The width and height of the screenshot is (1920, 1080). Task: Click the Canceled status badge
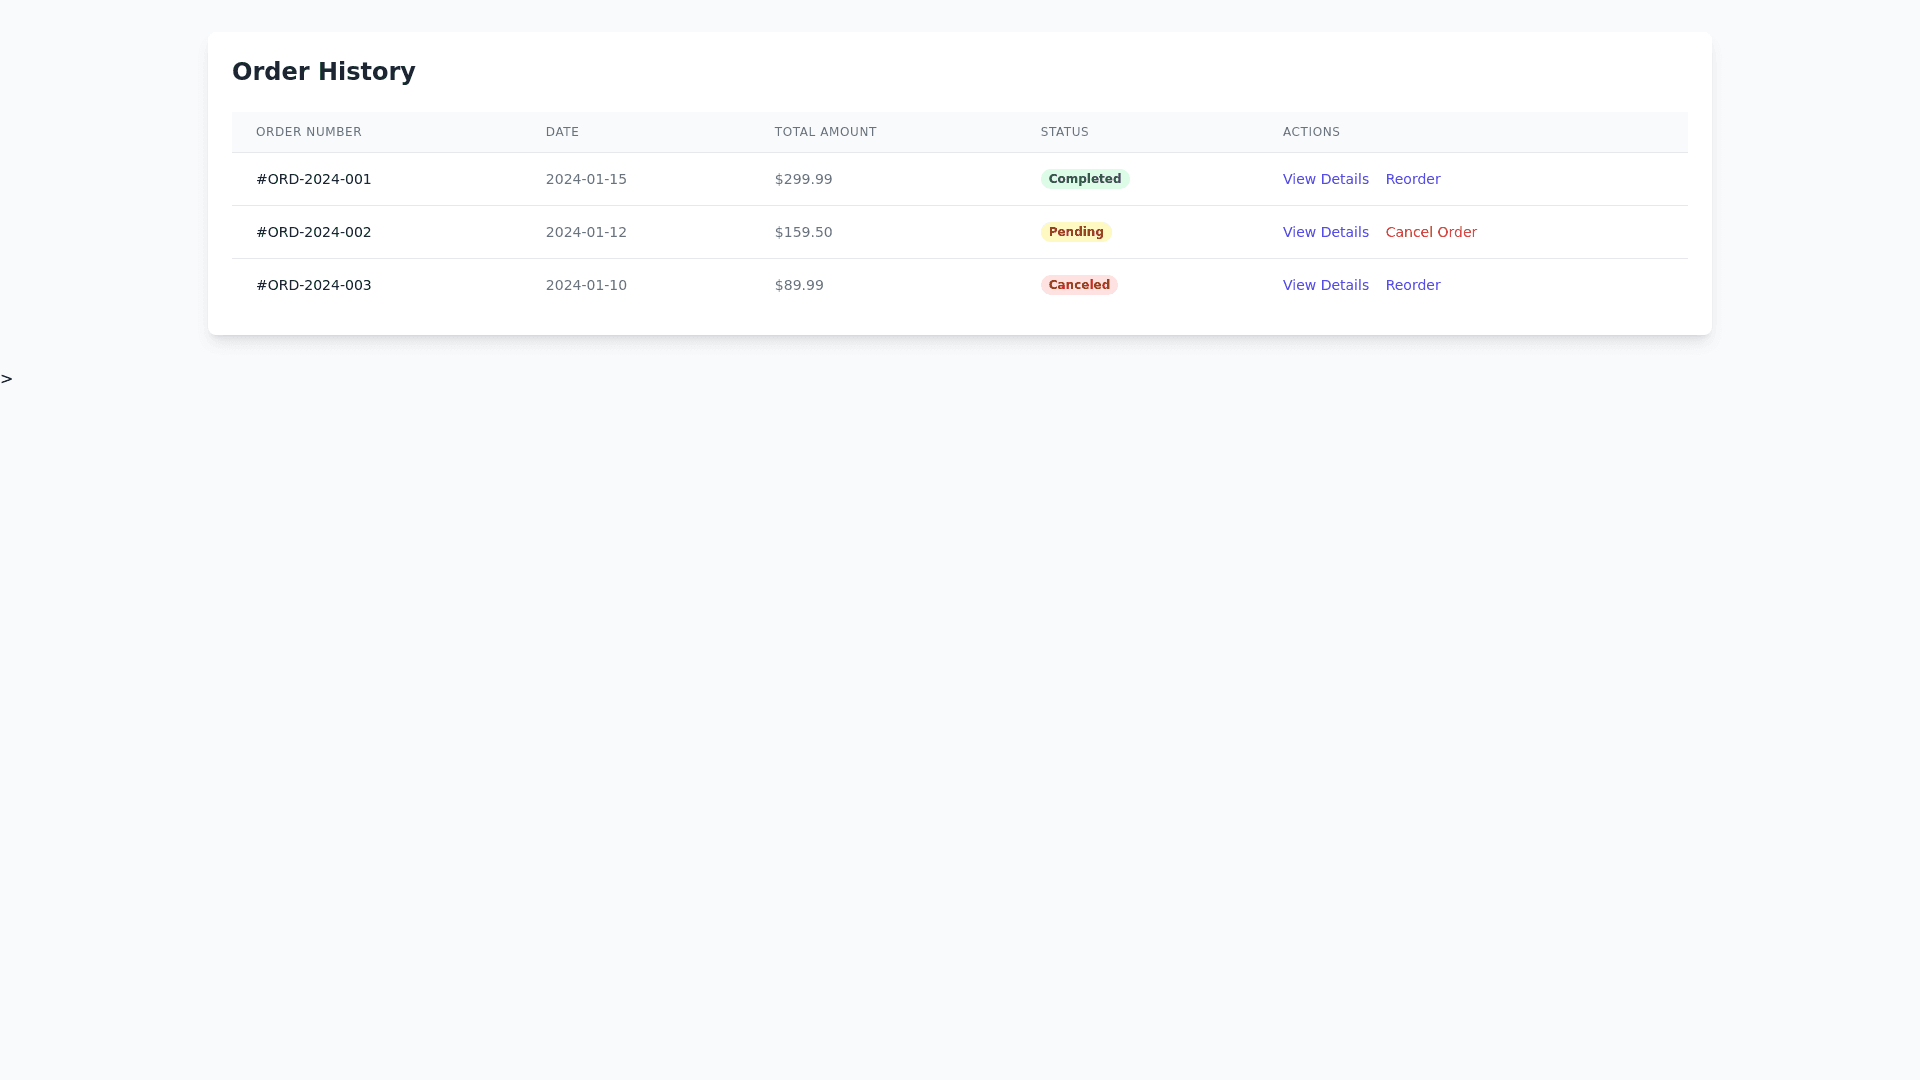pos(1078,285)
